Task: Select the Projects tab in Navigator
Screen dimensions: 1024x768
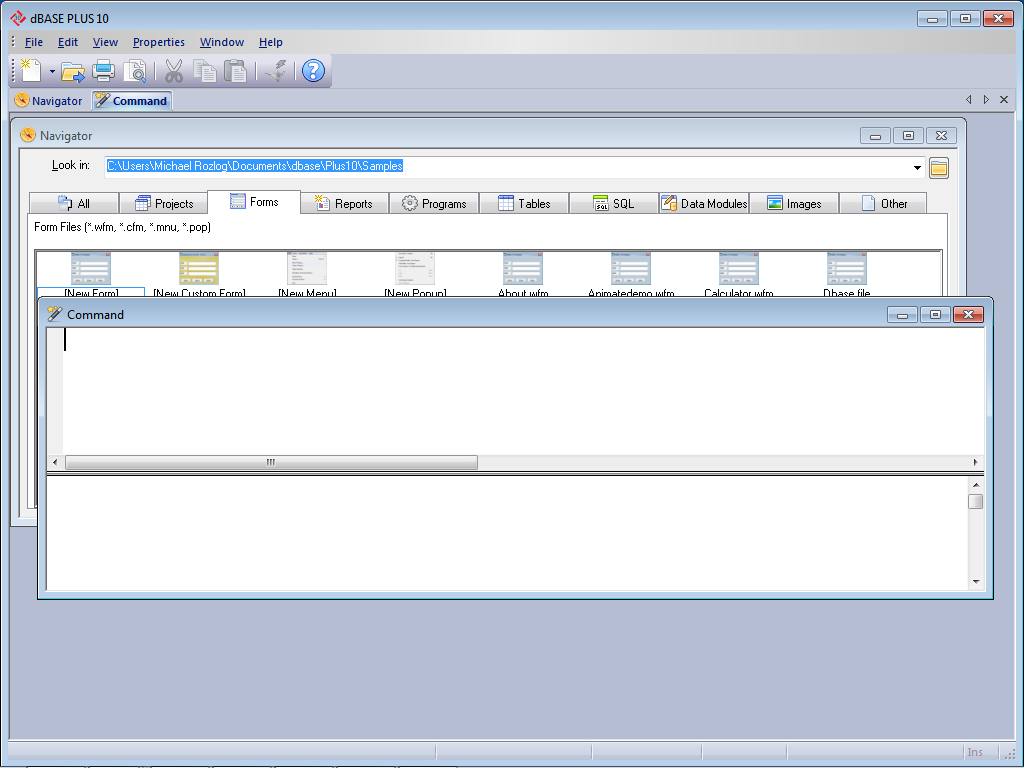Action: pos(164,204)
